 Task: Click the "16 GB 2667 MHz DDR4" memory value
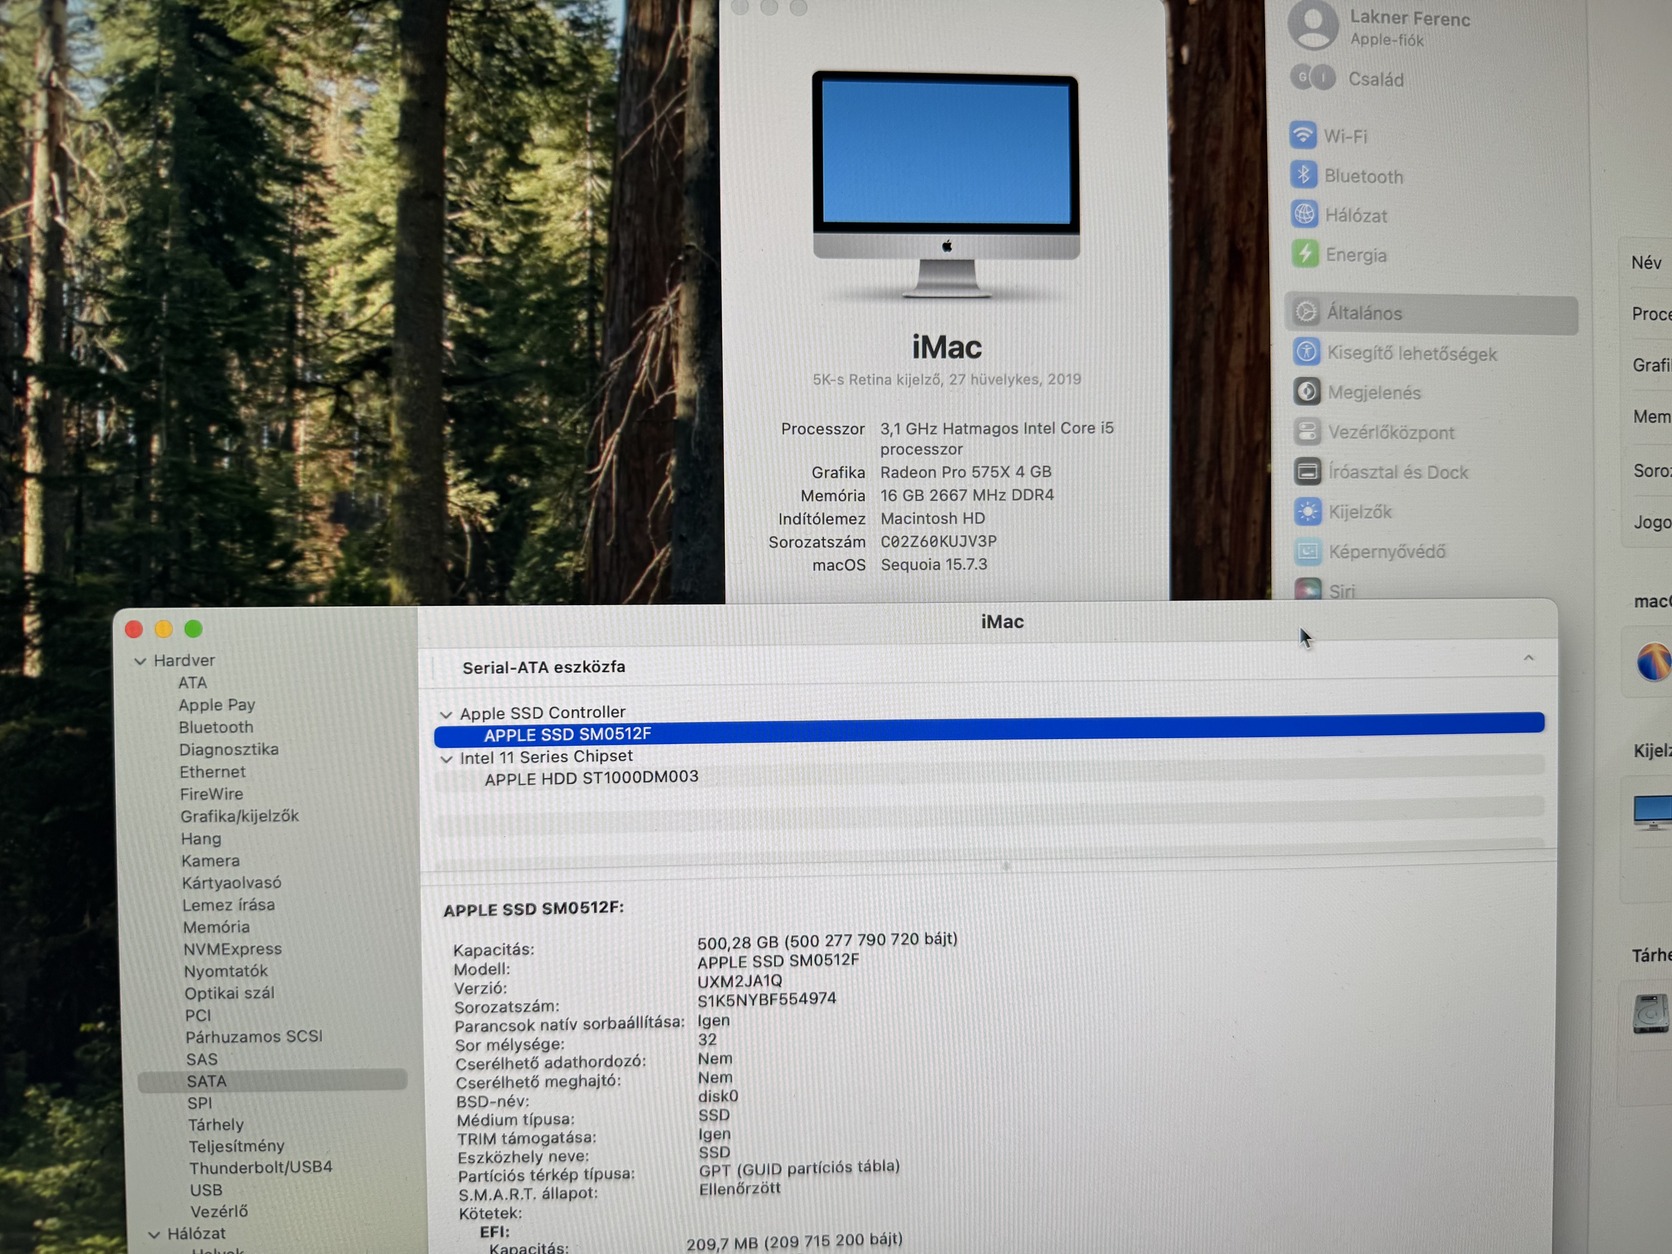coord(967,495)
